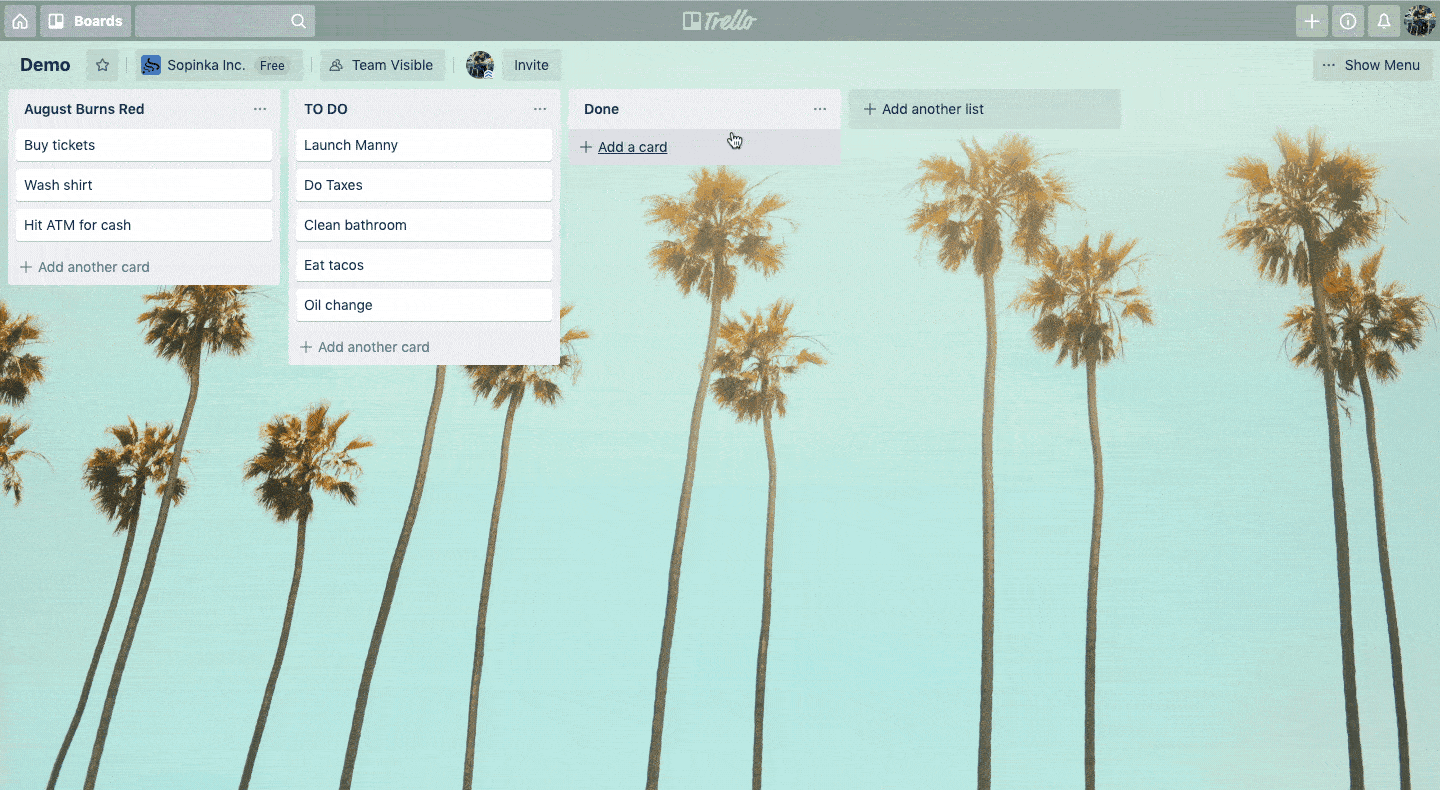
Task: Open TO DO list actions ellipsis
Action: (x=540, y=109)
